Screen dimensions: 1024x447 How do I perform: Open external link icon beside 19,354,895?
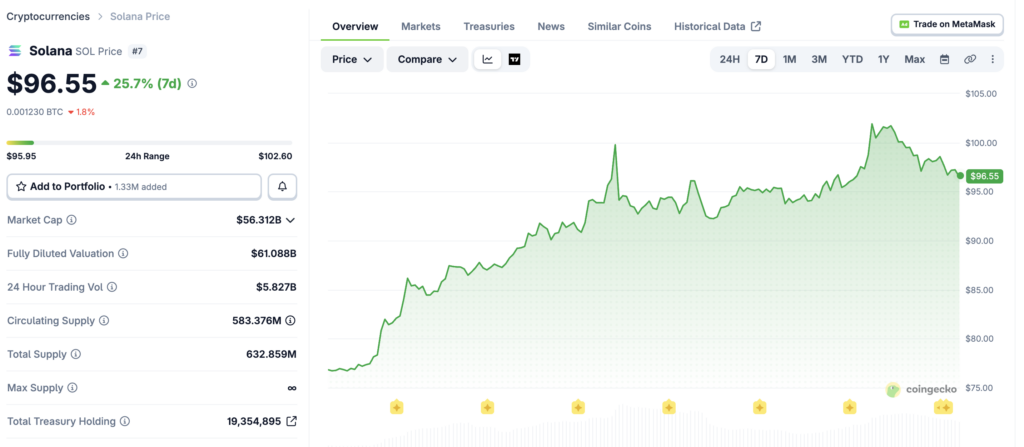[292, 421]
